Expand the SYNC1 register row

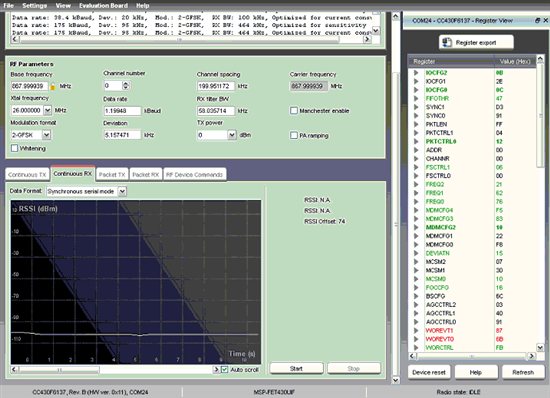[416, 107]
